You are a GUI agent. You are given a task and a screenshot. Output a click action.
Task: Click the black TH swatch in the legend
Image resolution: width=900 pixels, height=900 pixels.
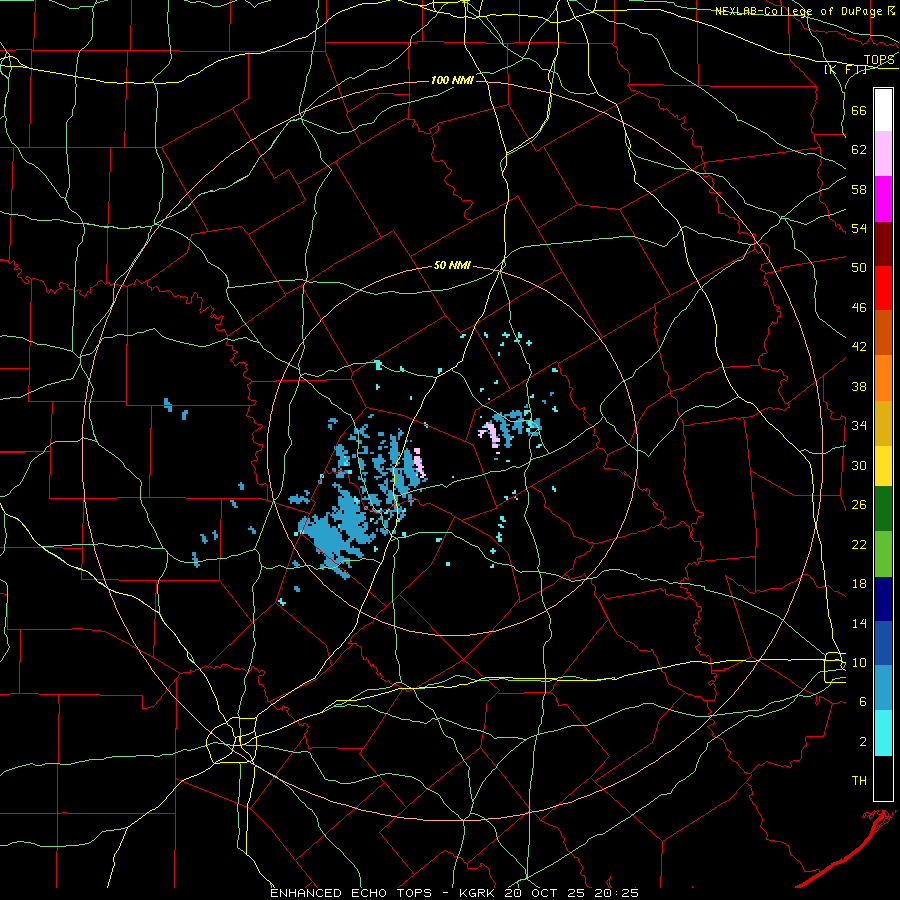(883, 778)
